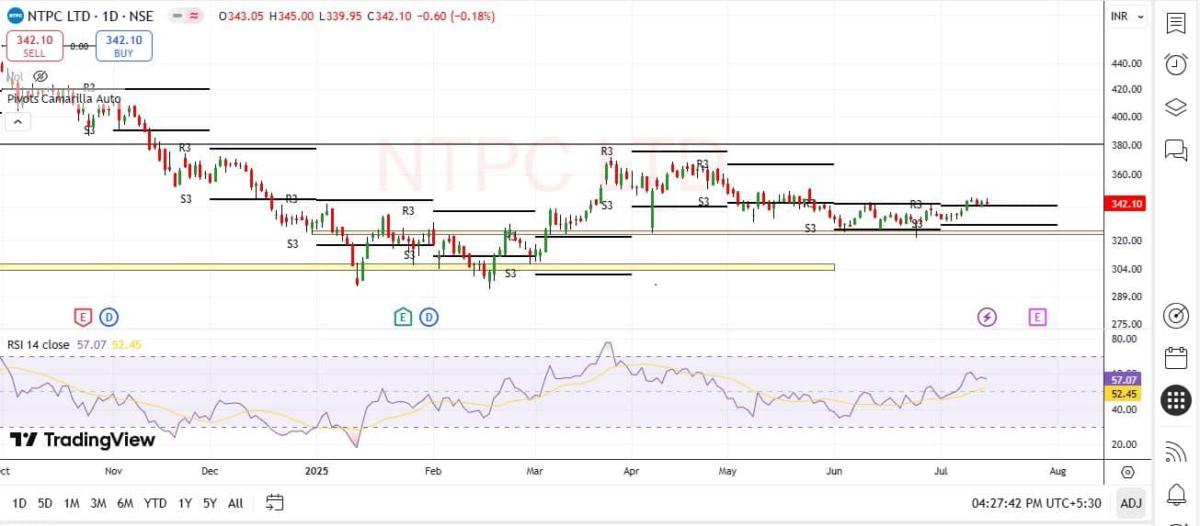Viewport: 1200px width, 526px height.
Task: Click the purple 57.07 RSI scale label
Action: click(x=1124, y=380)
